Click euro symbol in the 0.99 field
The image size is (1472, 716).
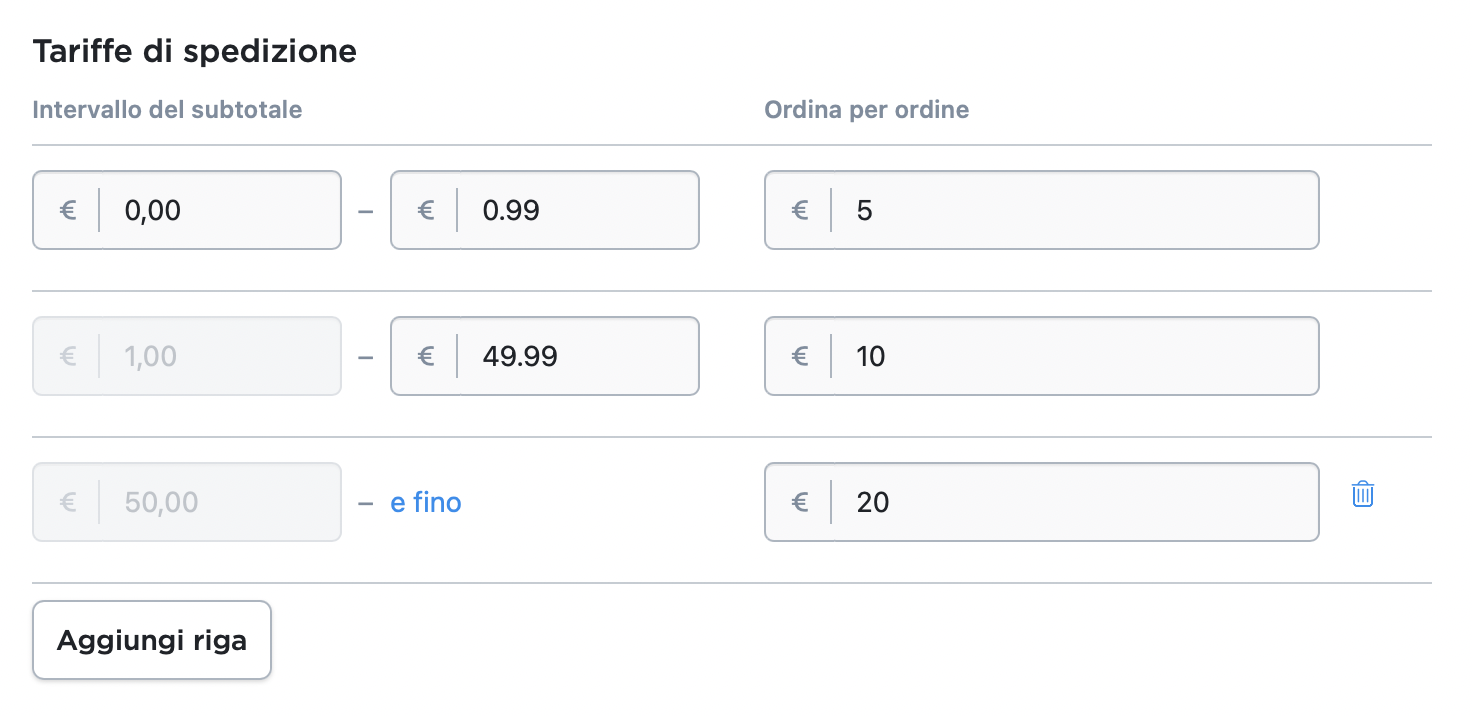click(426, 211)
